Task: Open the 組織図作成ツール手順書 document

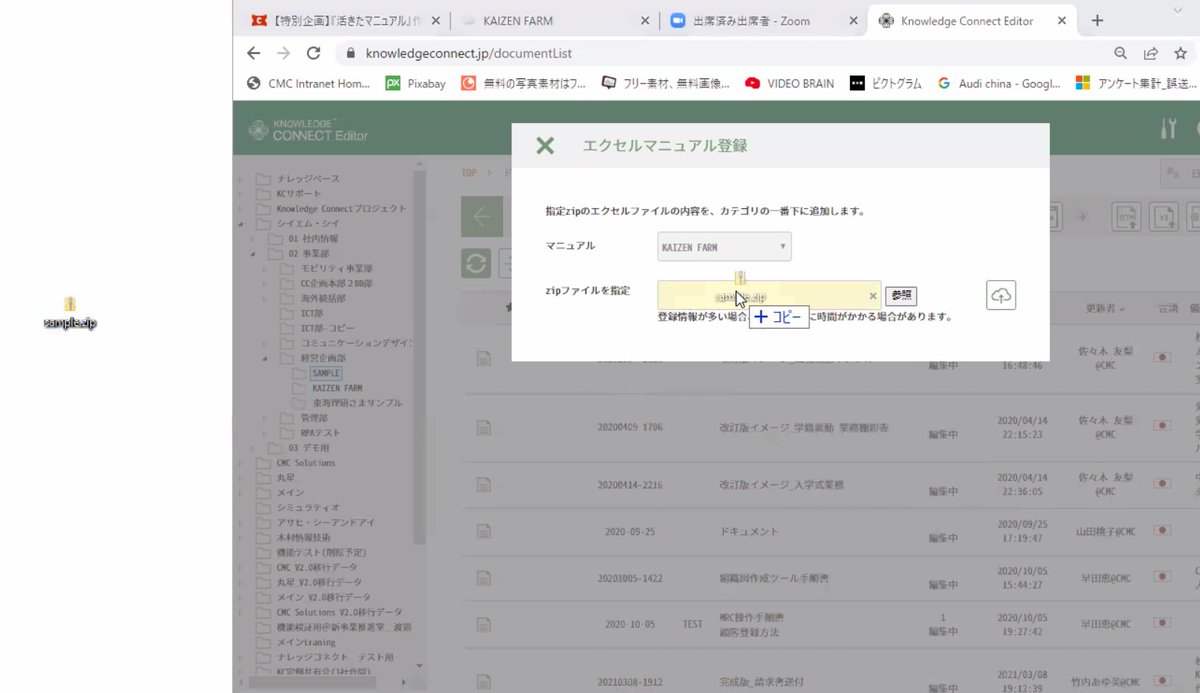Action: (776, 578)
